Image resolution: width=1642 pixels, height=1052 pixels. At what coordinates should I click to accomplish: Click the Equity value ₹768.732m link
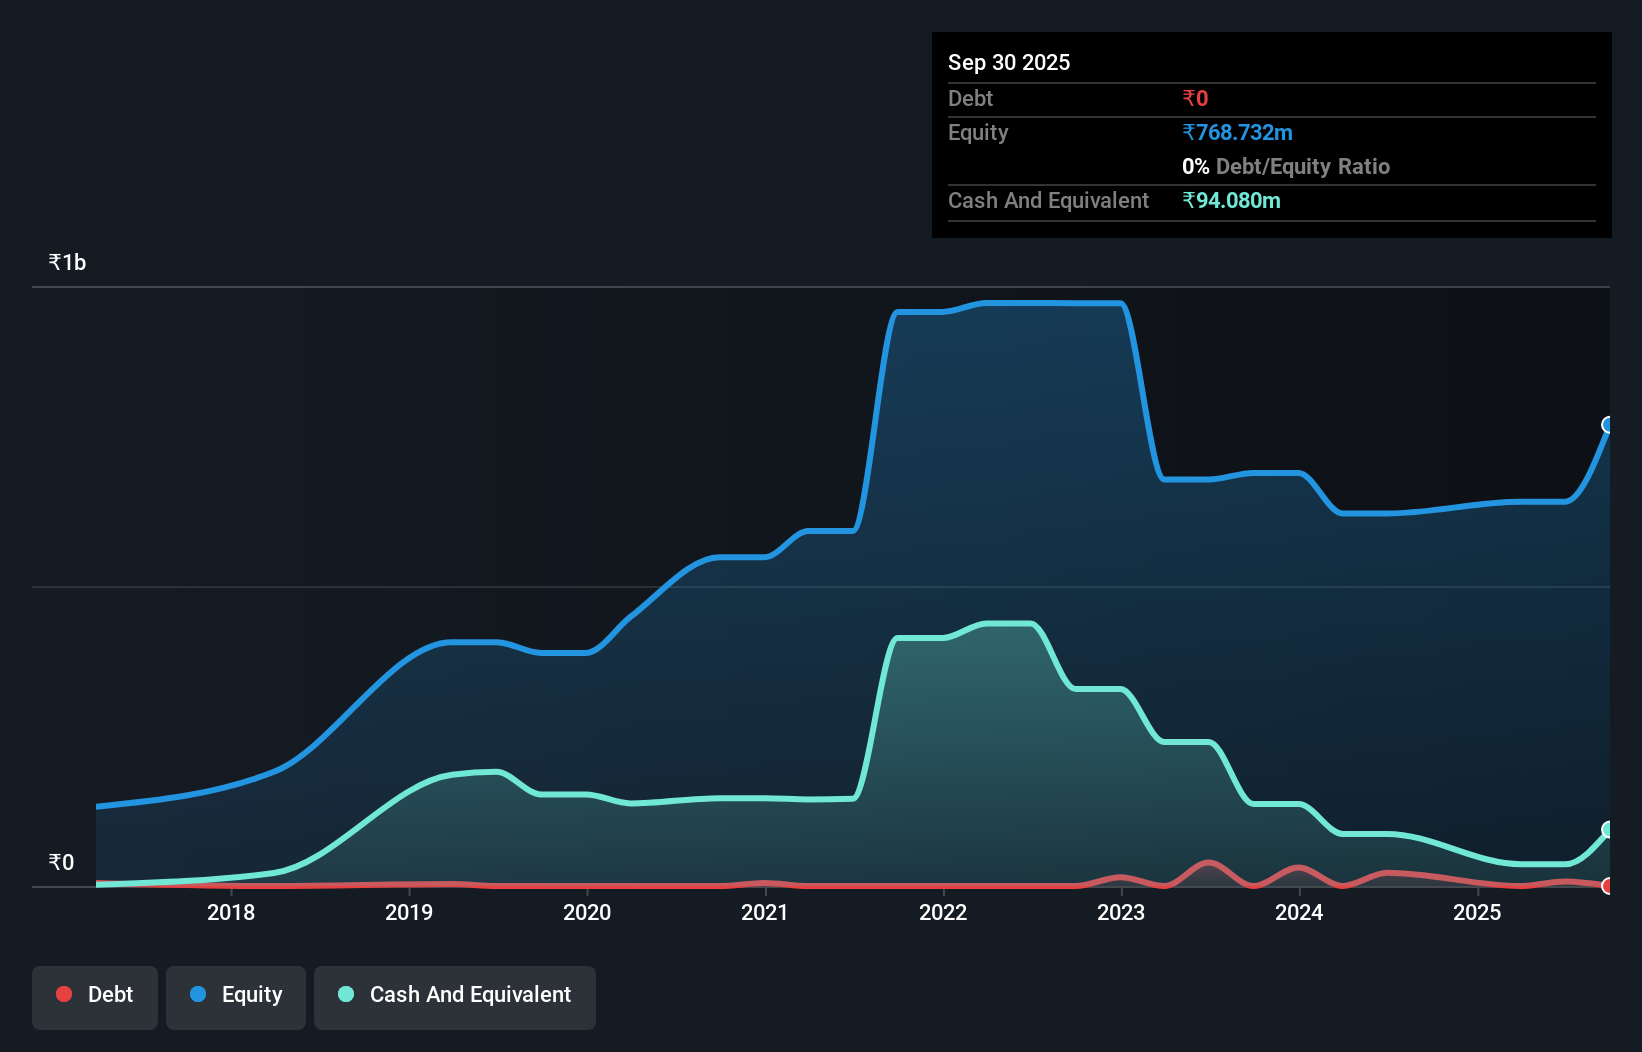coord(1237,132)
